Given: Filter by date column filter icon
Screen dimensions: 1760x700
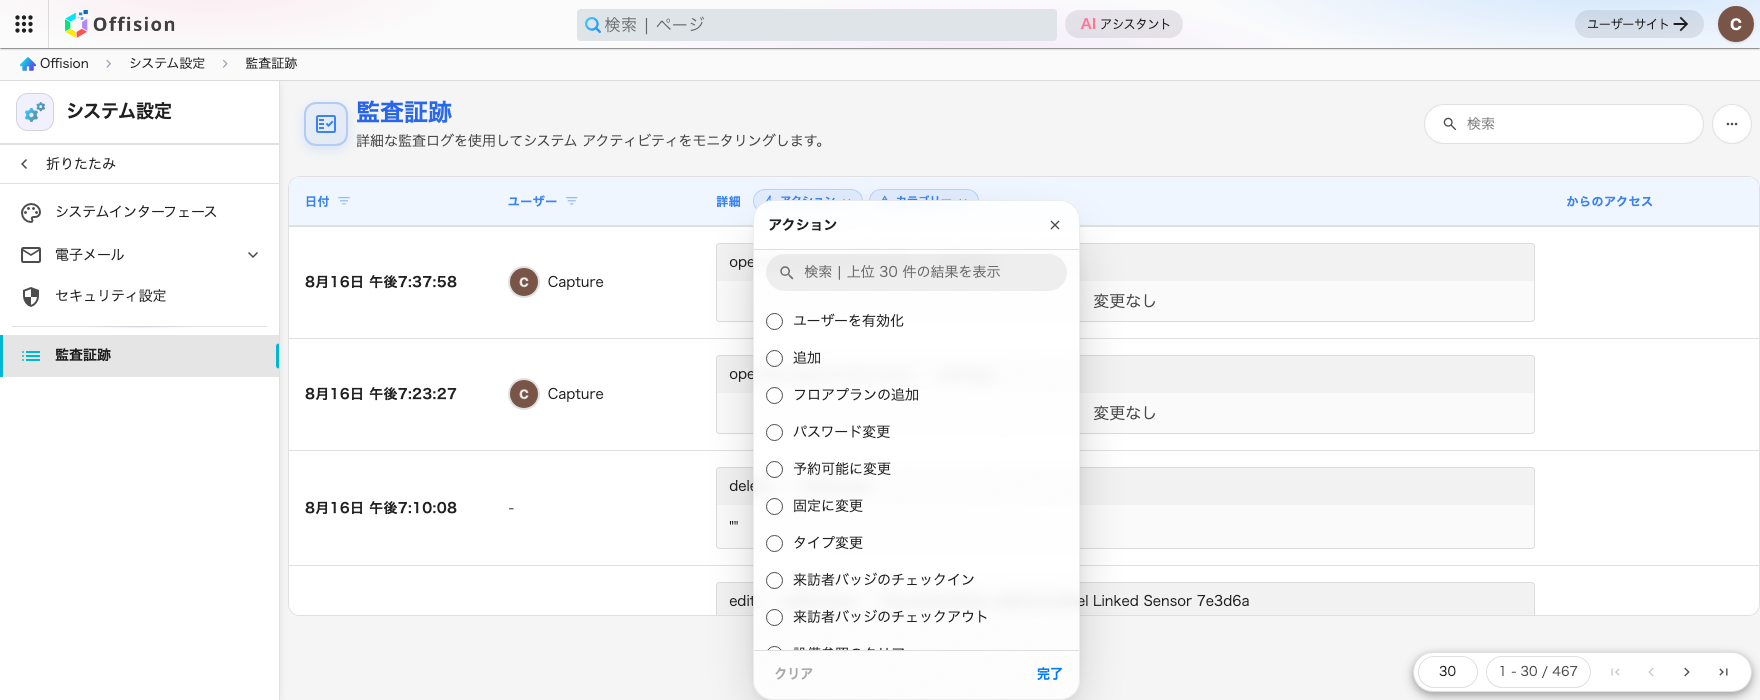Looking at the screenshot, I should click(344, 201).
